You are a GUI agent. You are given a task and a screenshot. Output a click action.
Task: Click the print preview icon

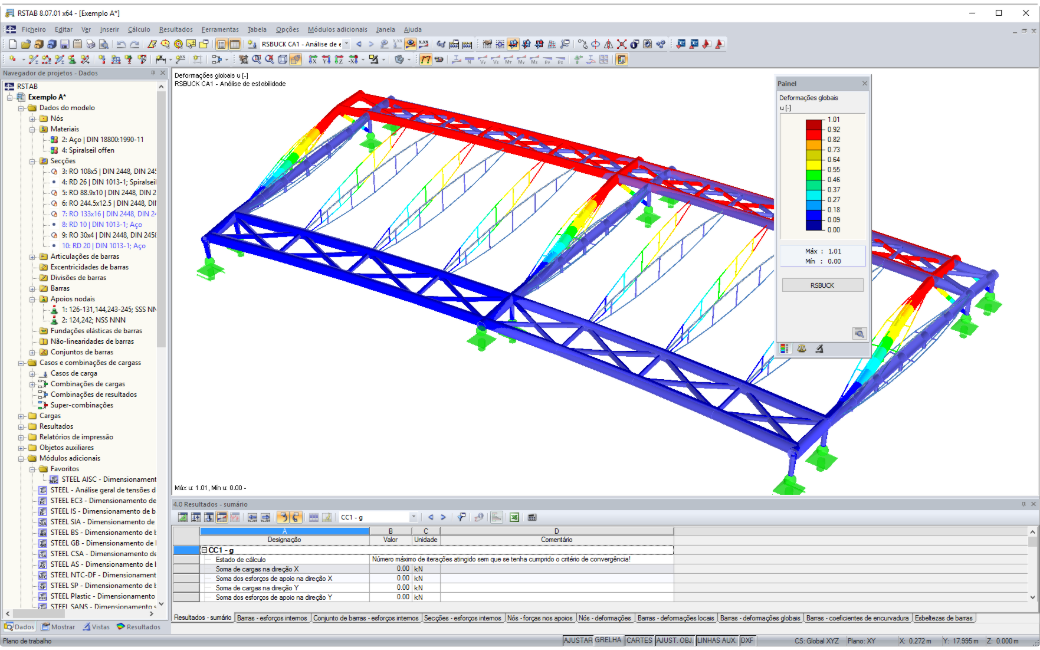click(103, 44)
